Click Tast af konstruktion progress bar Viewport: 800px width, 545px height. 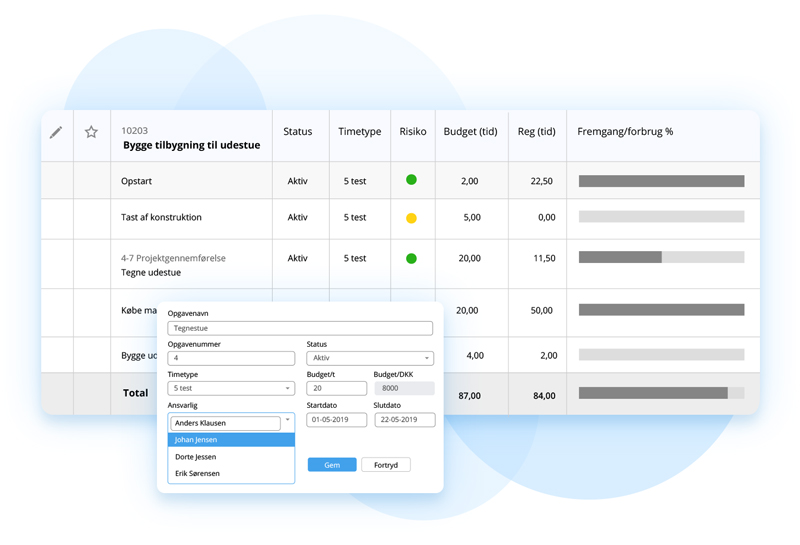click(661, 217)
